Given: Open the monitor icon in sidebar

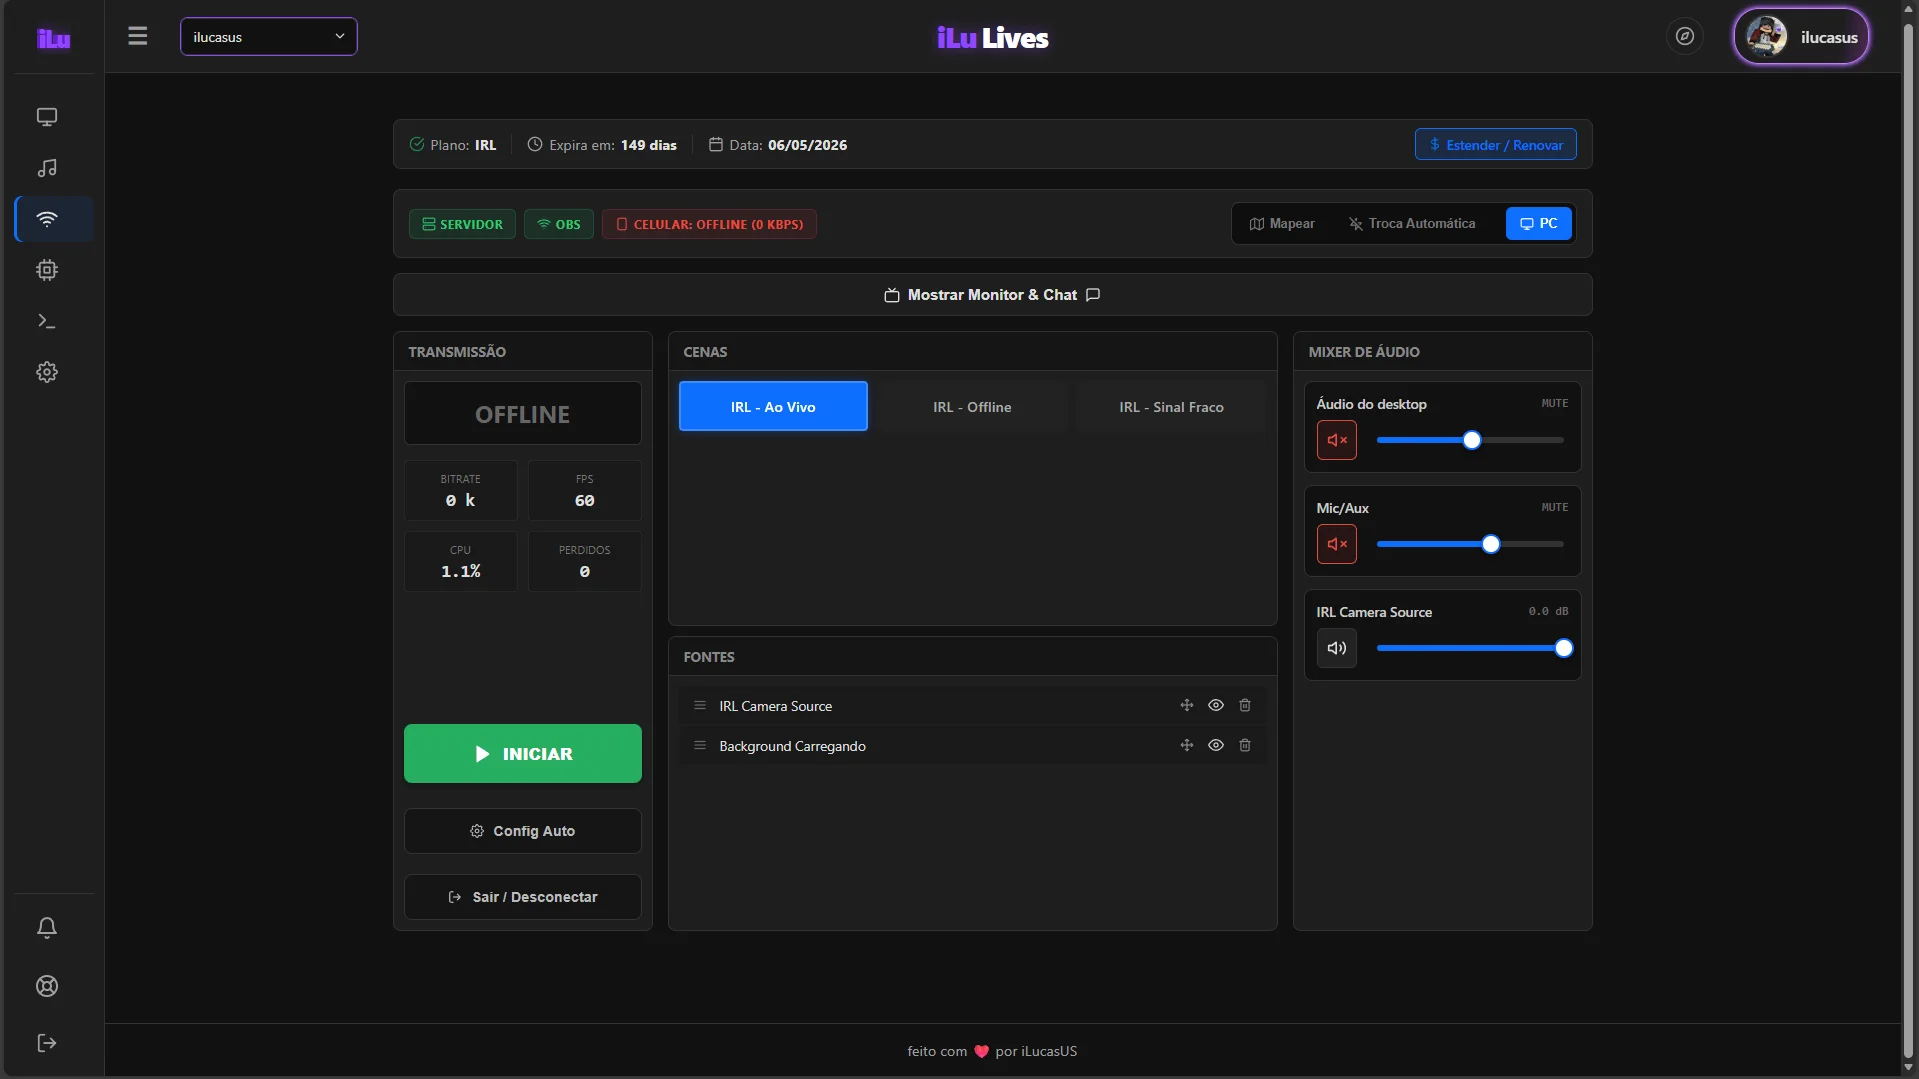Looking at the screenshot, I should click(x=47, y=117).
